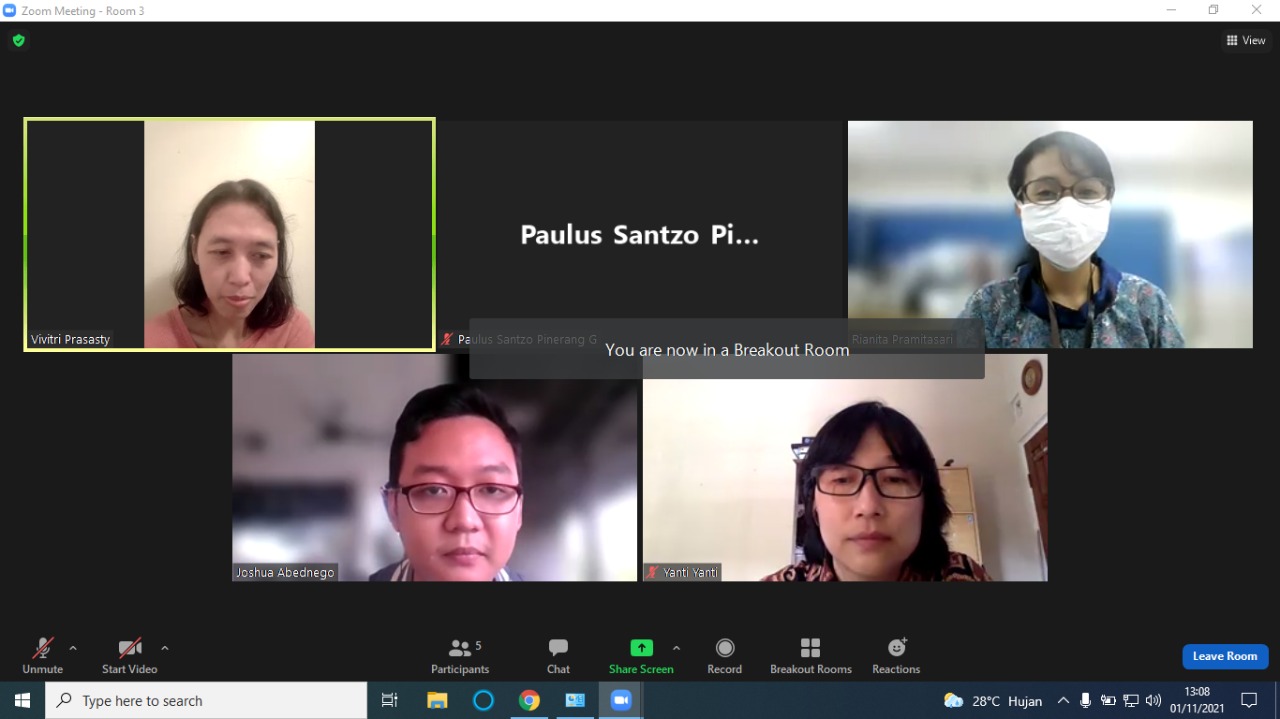Image resolution: width=1280 pixels, height=719 pixels.
Task: Open the Chat panel
Action: point(558,656)
